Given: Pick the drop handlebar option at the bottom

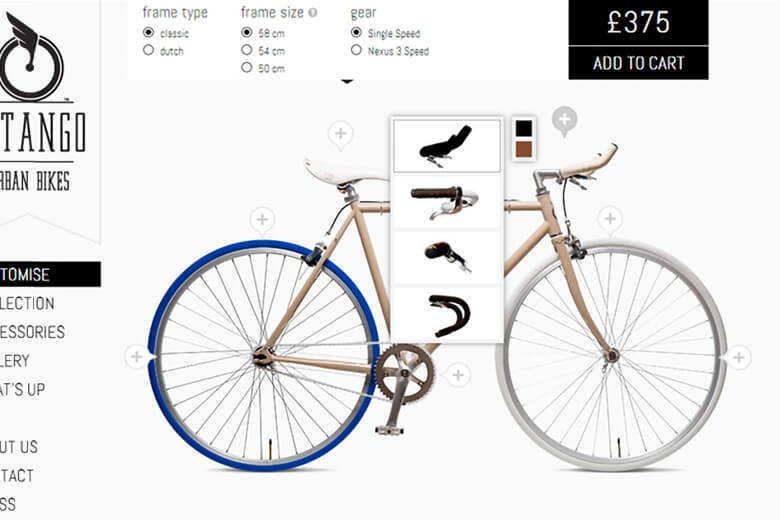Looking at the screenshot, I should coord(447,314).
